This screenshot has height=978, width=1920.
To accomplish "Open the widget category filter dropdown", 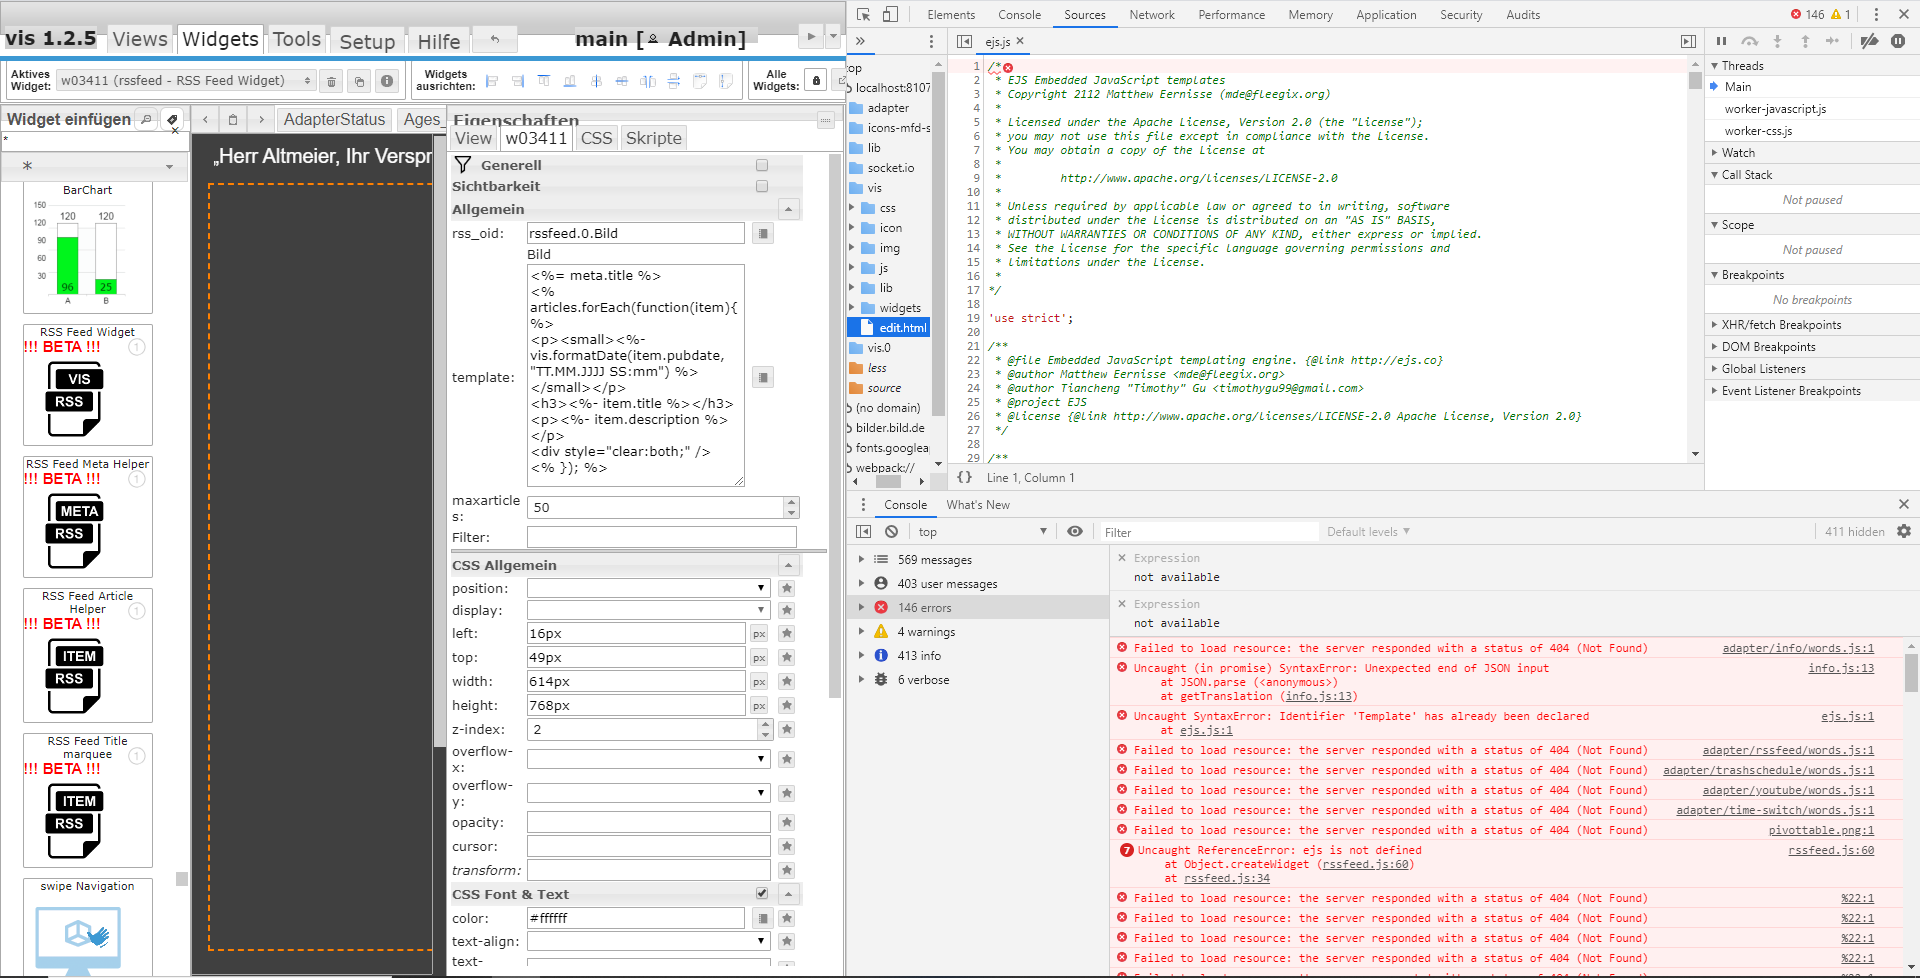I will pos(95,166).
